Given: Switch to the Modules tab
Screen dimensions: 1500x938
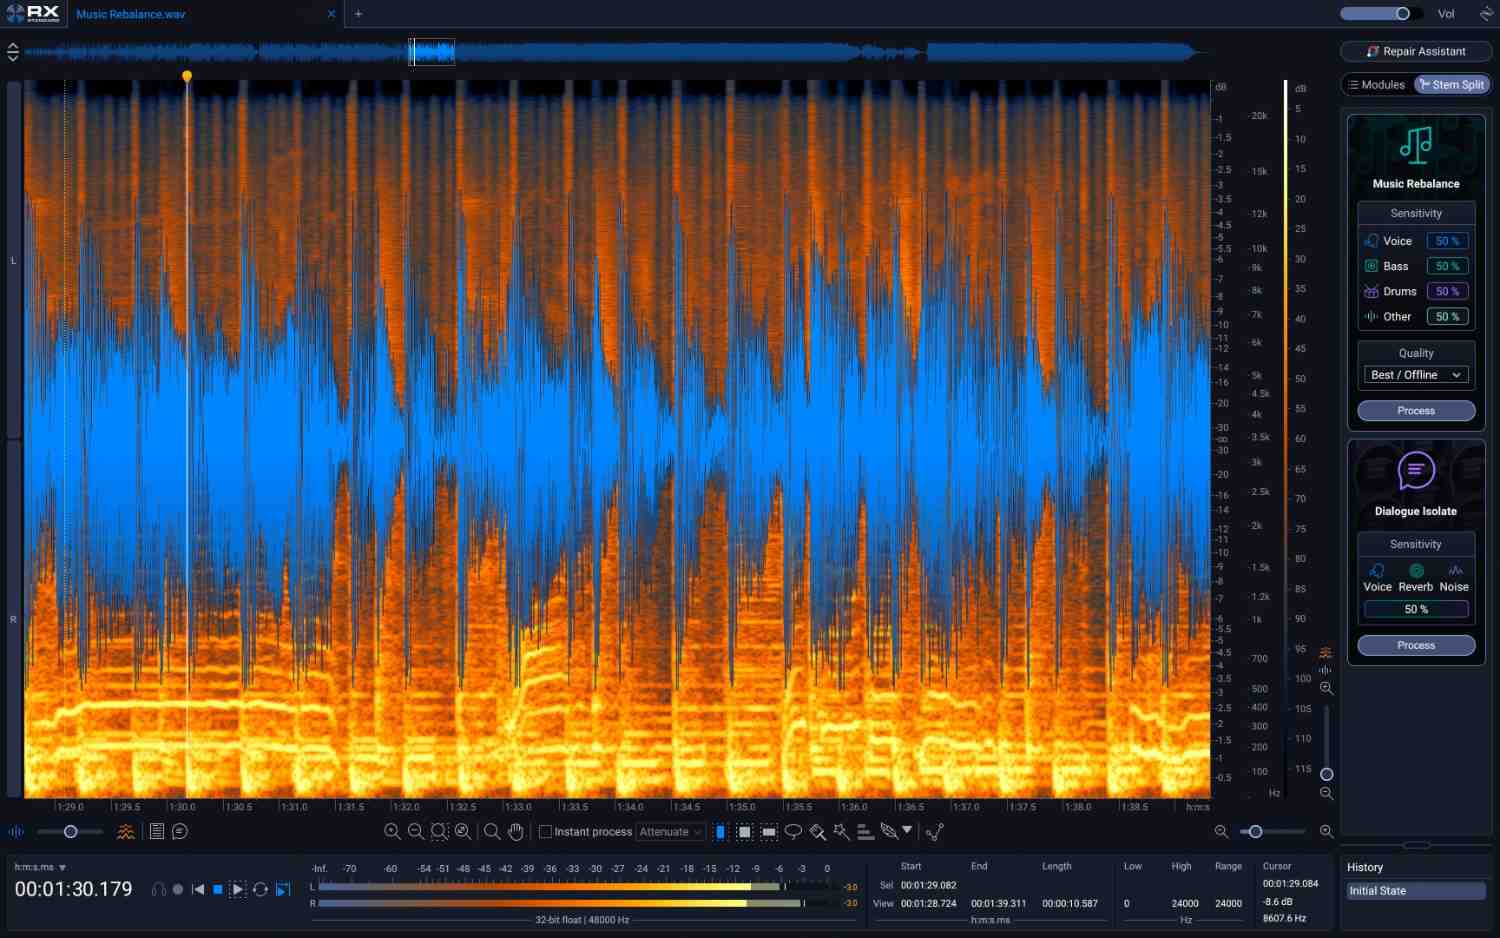Looking at the screenshot, I should 1377,85.
